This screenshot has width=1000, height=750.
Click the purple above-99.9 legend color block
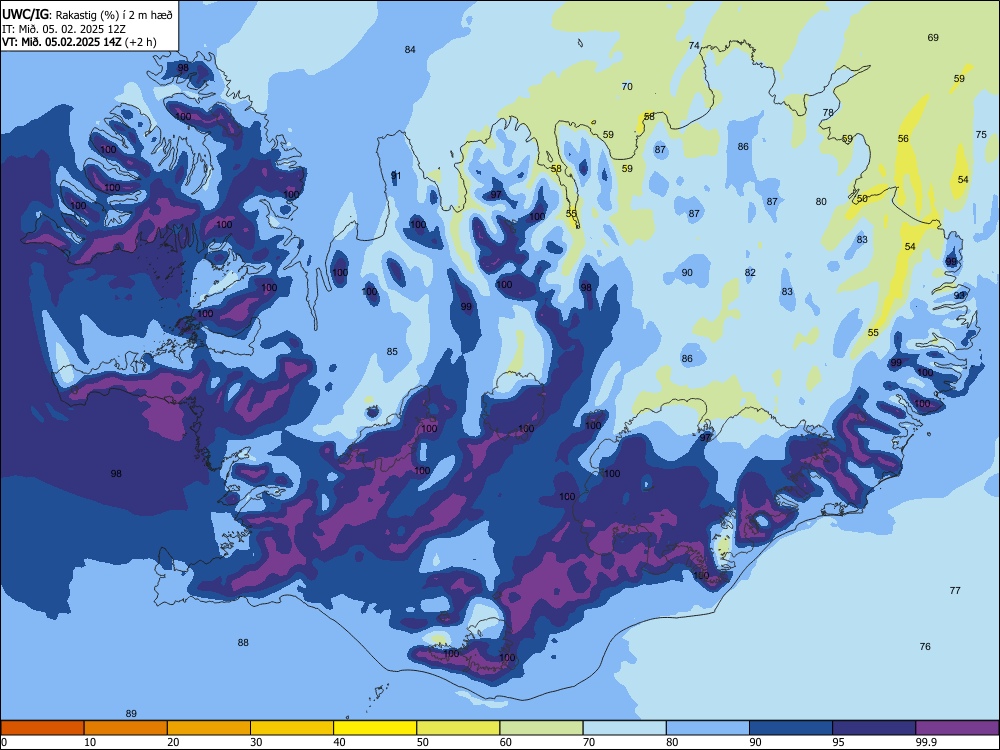[x=957, y=728]
